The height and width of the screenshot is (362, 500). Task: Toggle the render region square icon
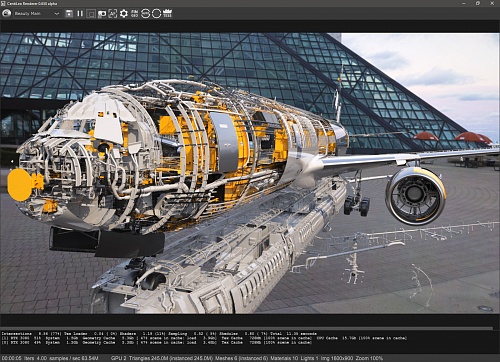[x=91, y=14]
